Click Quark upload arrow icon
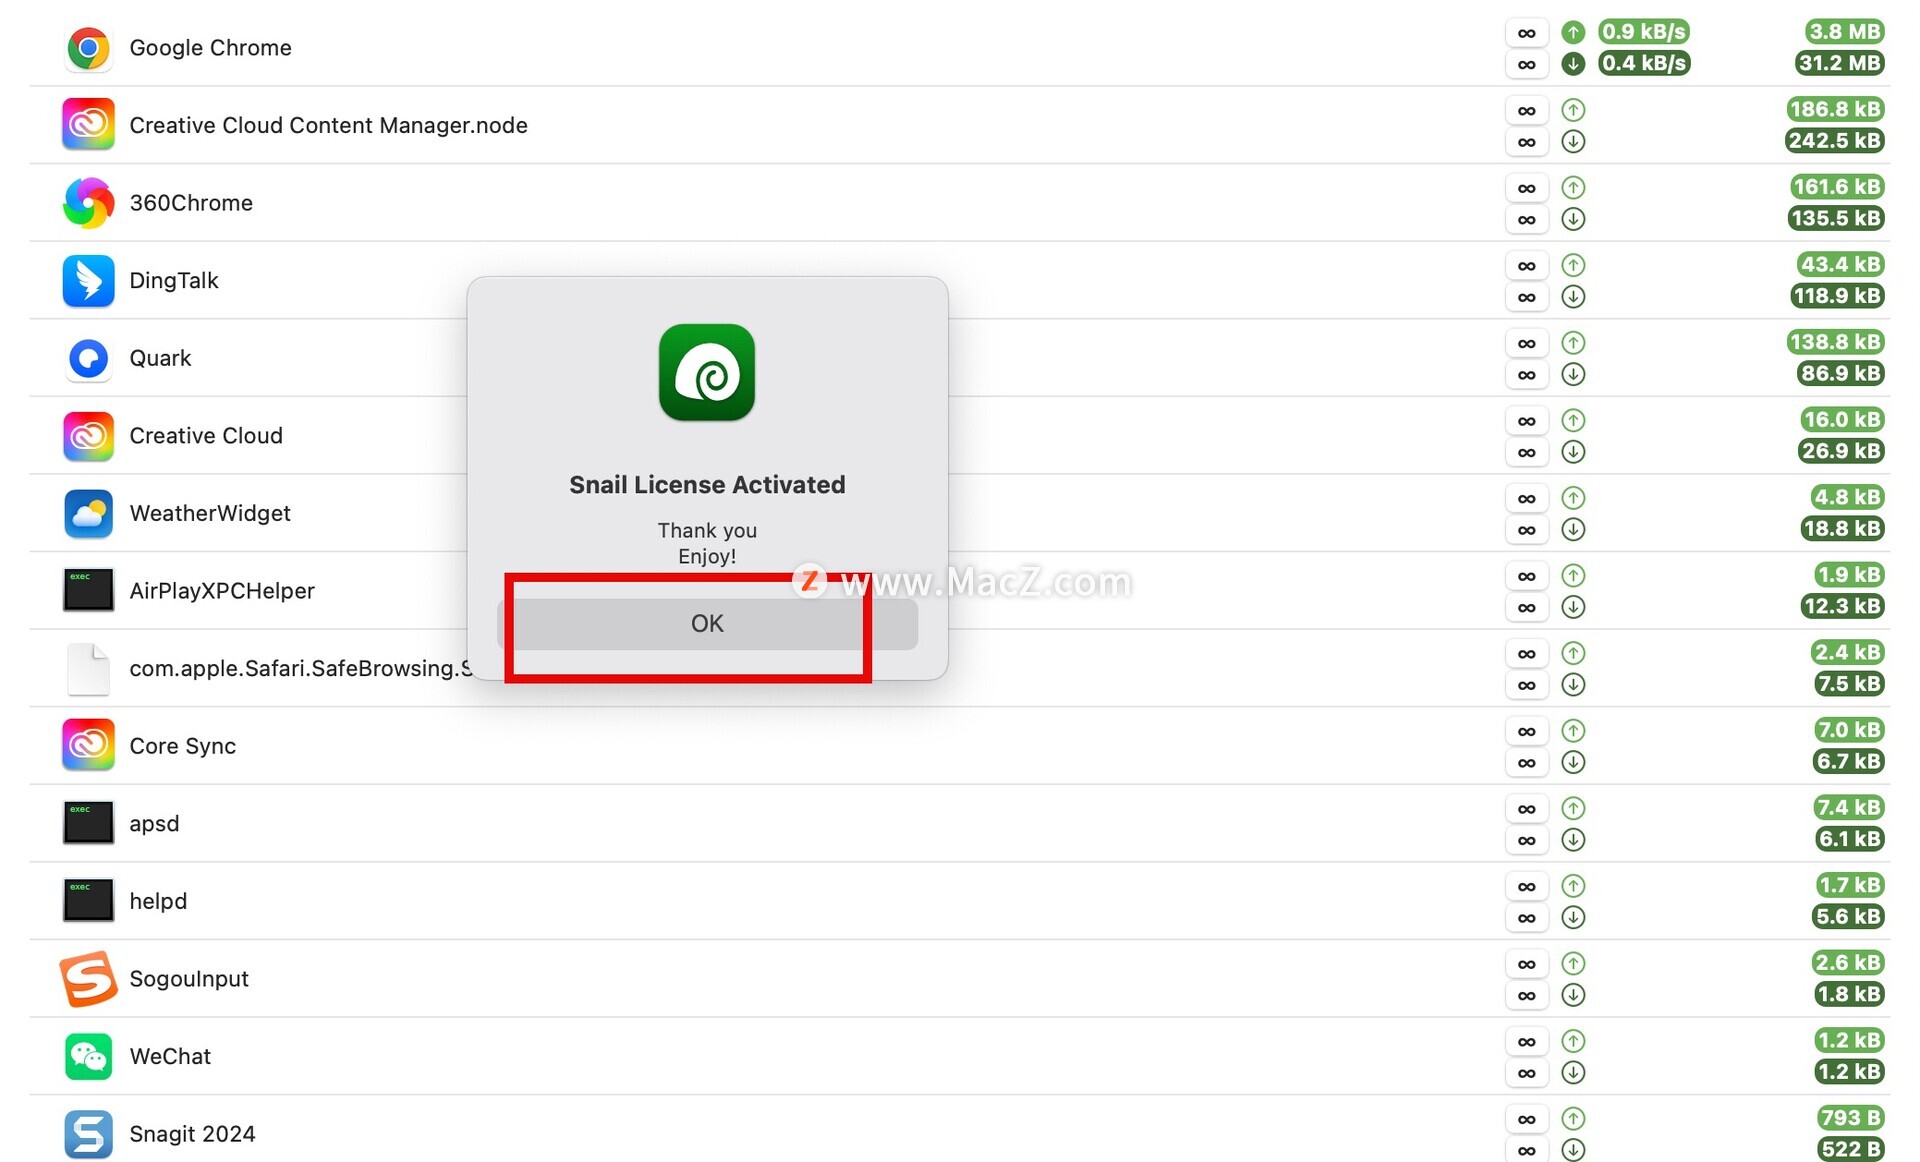 (1573, 342)
